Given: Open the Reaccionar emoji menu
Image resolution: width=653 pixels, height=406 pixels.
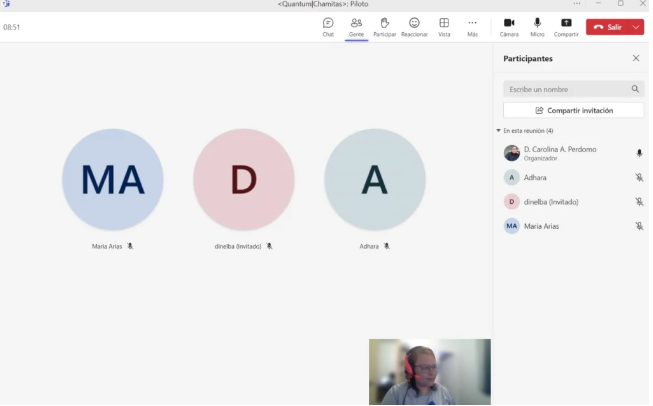Looking at the screenshot, I should pos(414,26).
